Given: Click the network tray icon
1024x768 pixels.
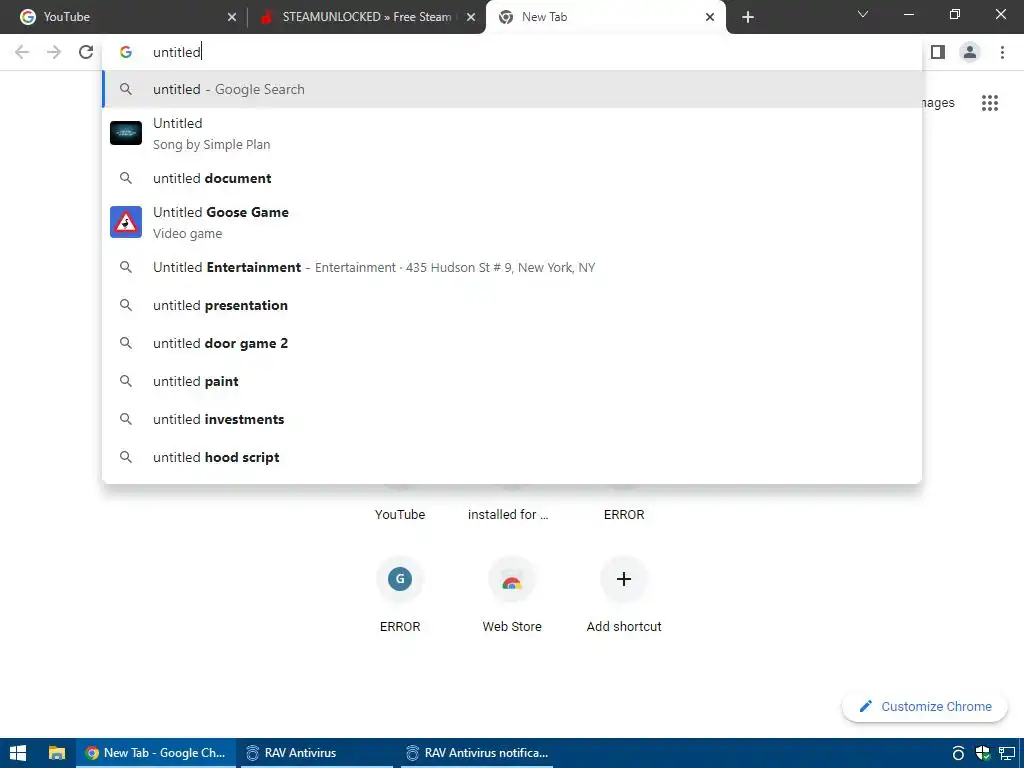Looking at the screenshot, I should tap(1007, 753).
